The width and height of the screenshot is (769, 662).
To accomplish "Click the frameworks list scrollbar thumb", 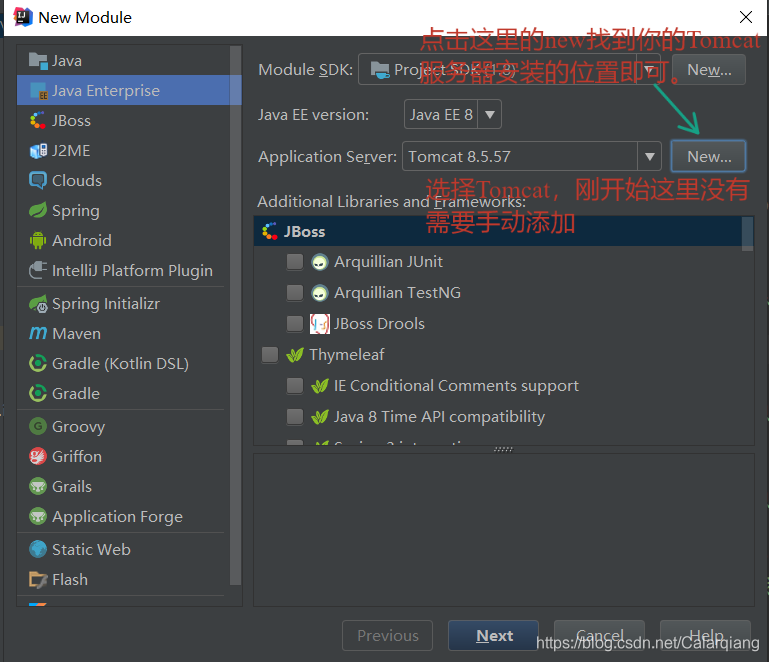I will pyautogui.click(x=747, y=234).
